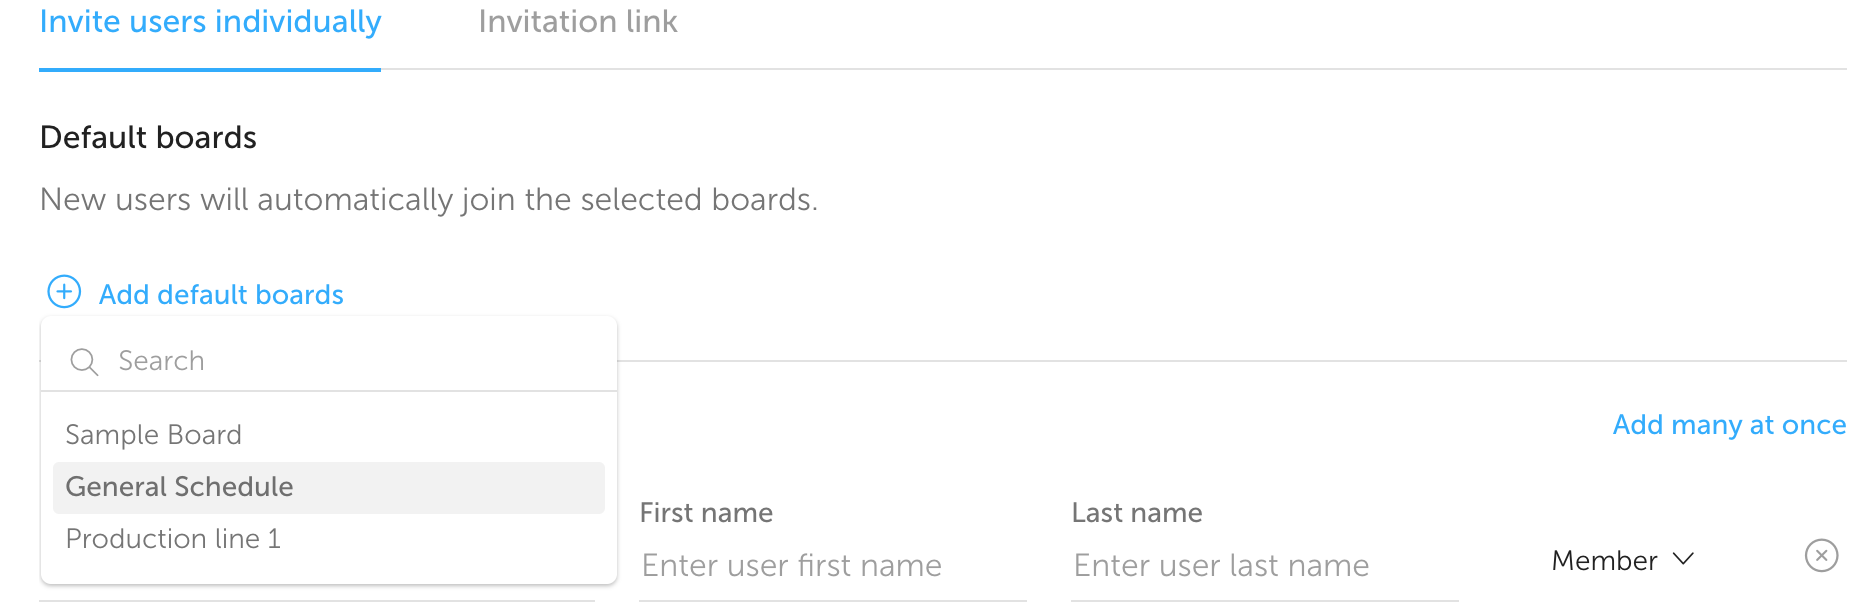Select the Invite users individually tab
This screenshot has width=1876, height=614.
(210, 22)
